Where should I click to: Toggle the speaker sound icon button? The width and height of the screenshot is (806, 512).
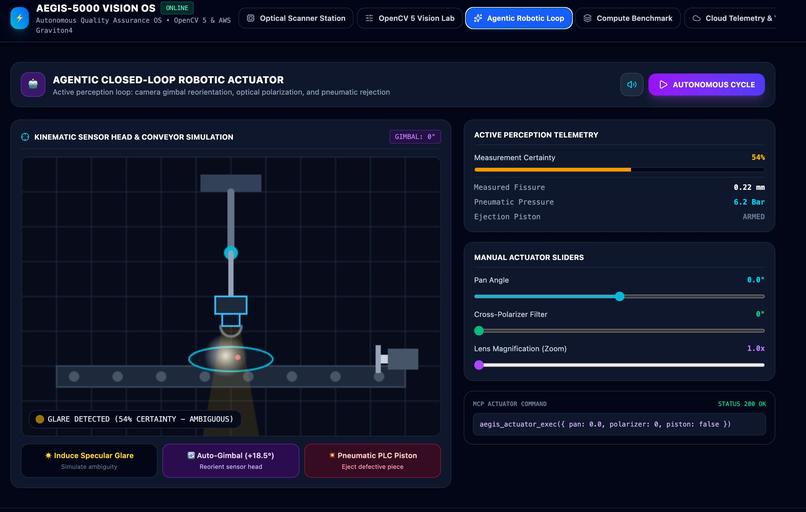tap(632, 84)
